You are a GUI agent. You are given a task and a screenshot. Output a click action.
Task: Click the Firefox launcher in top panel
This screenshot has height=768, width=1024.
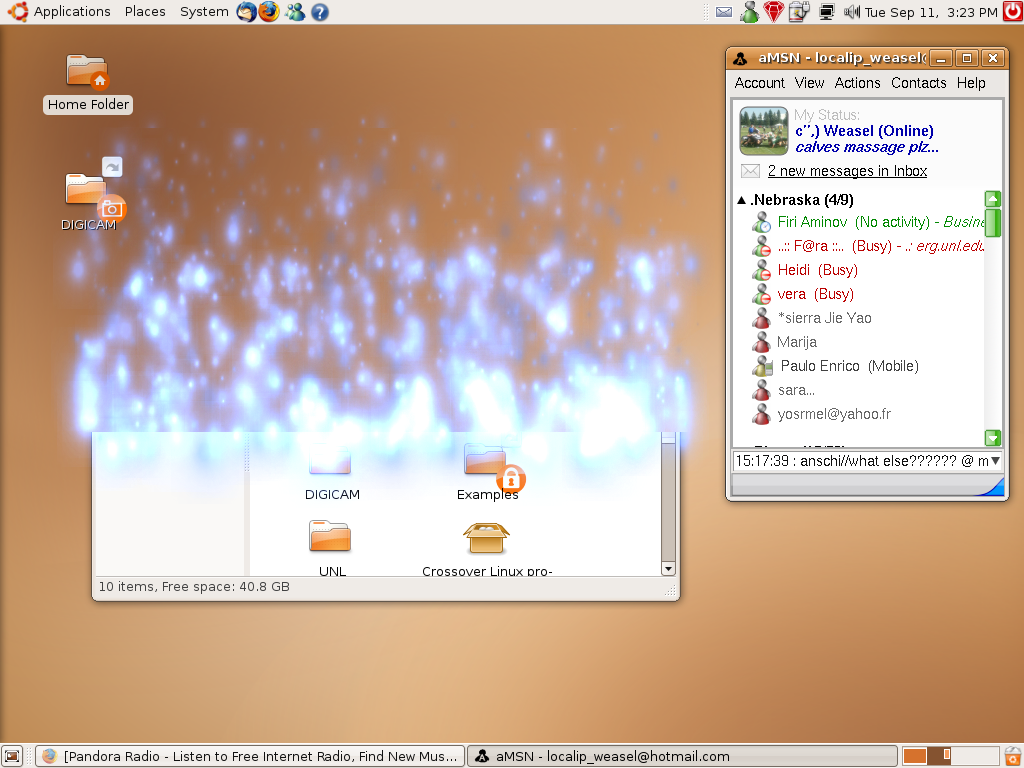(x=269, y=12)
